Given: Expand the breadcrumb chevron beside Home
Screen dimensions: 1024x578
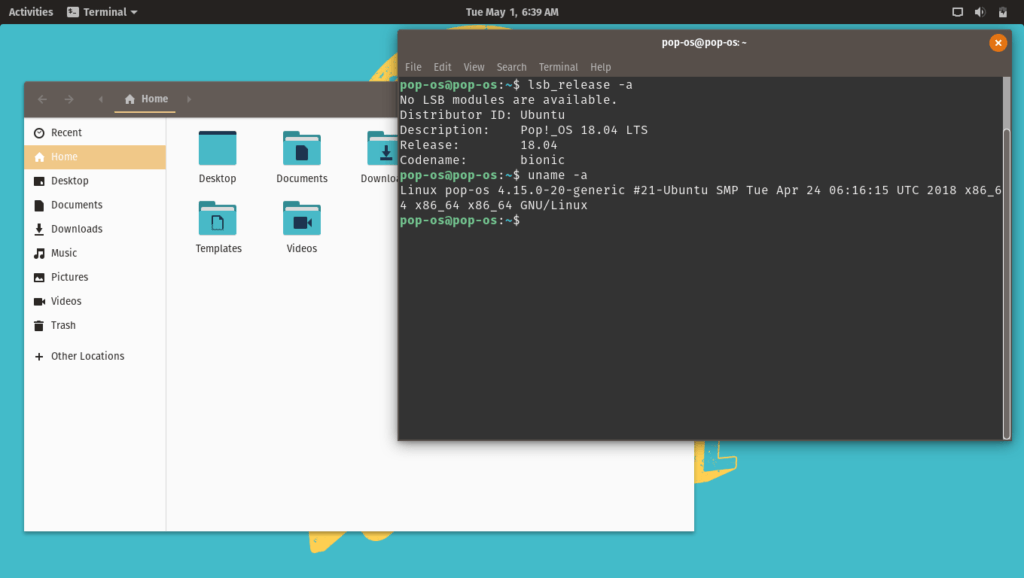Looking at the screenshot, I should coord(101,99).
